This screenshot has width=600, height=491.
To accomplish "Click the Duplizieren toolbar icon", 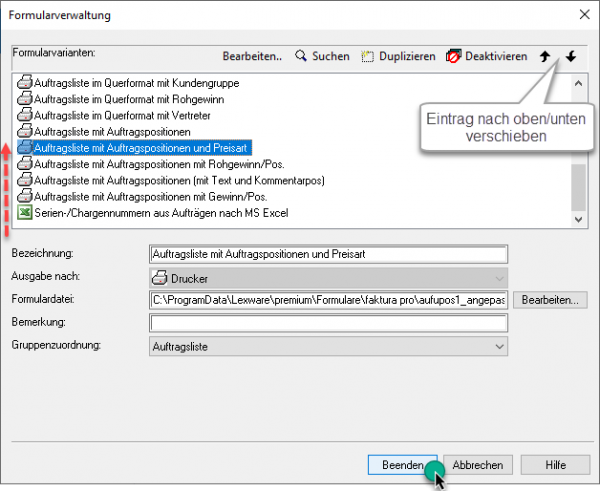I will click(x=367, y=56).
